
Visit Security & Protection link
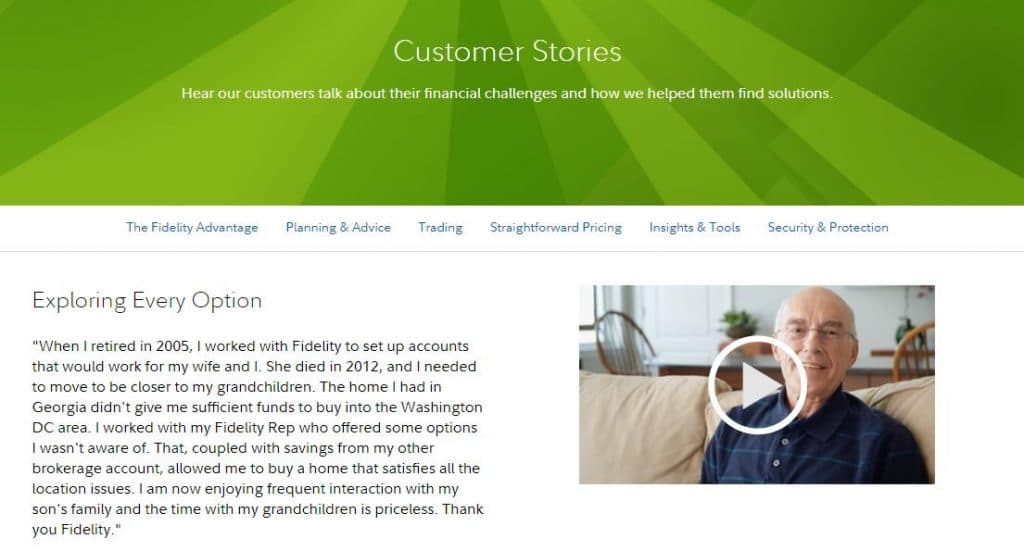[x=828, y=227]
